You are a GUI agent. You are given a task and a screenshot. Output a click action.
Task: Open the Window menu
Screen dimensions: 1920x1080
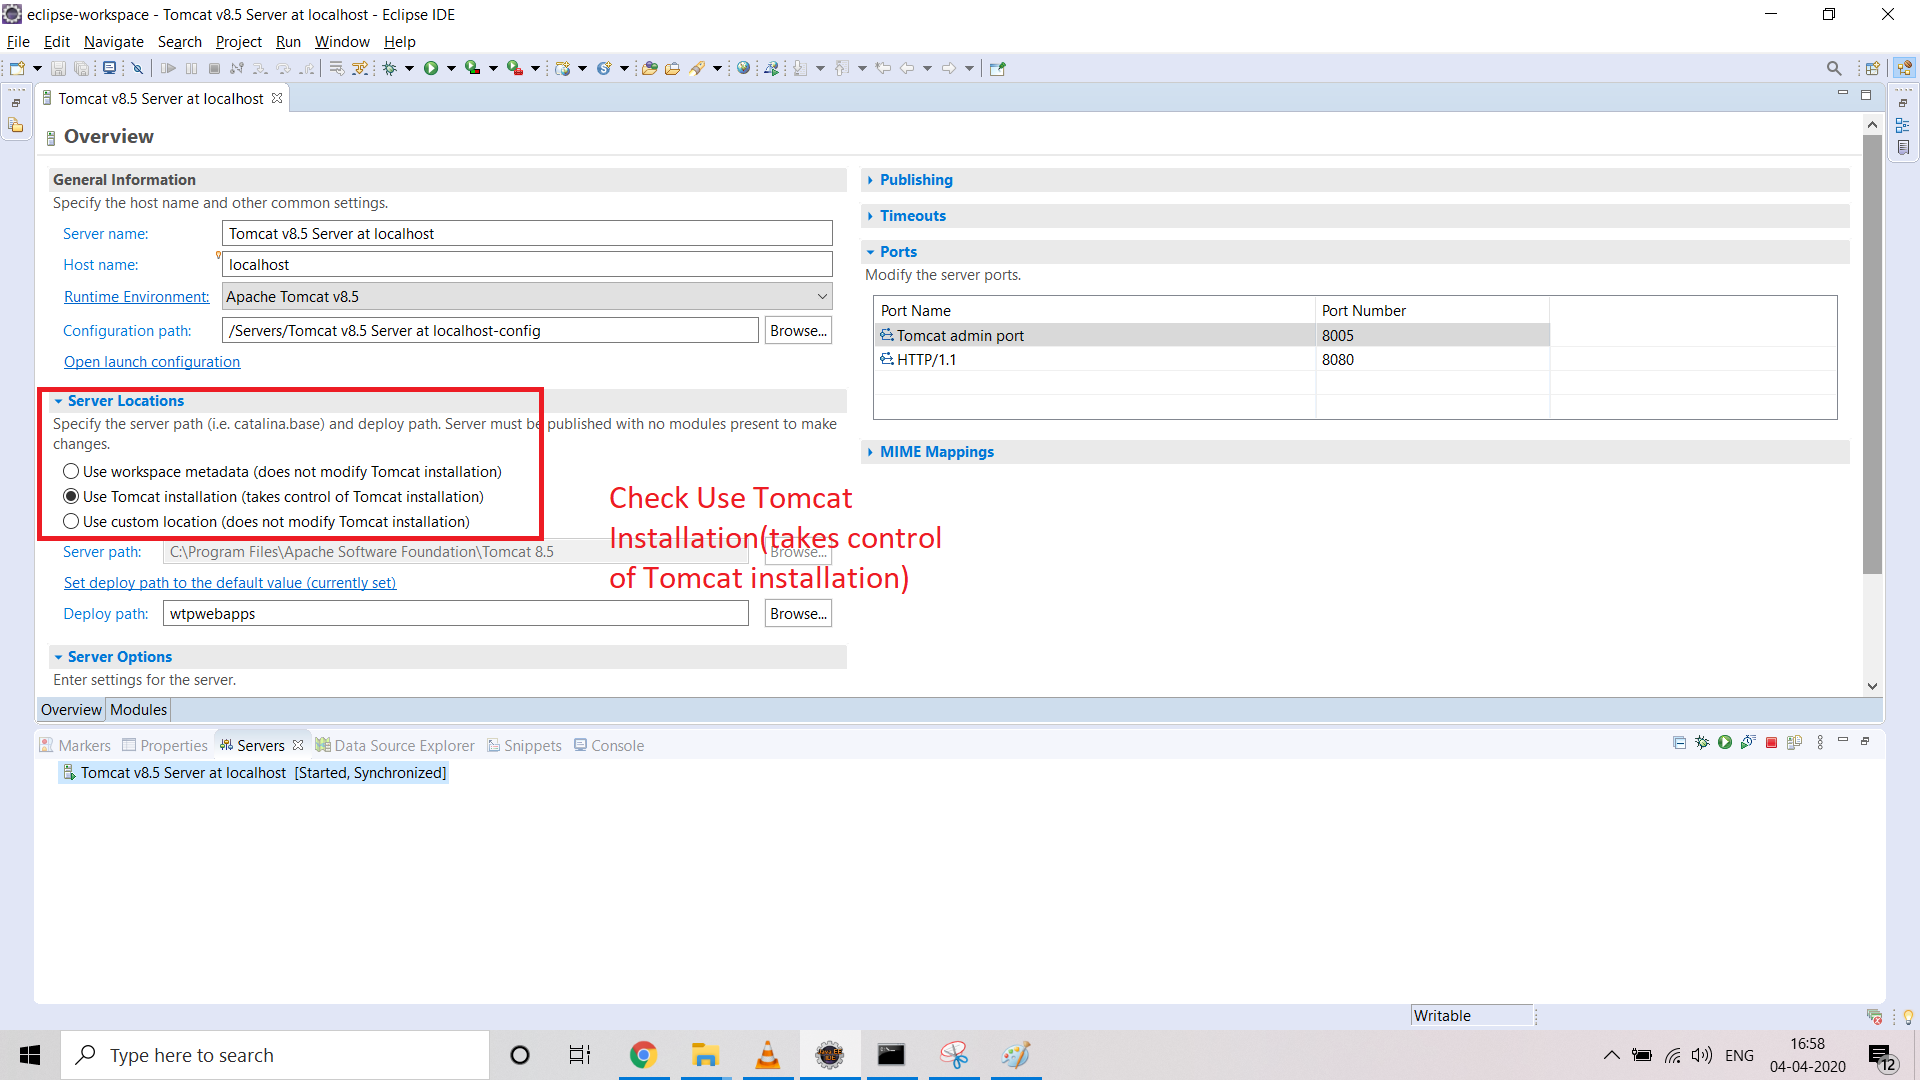(x=342, y=41)
